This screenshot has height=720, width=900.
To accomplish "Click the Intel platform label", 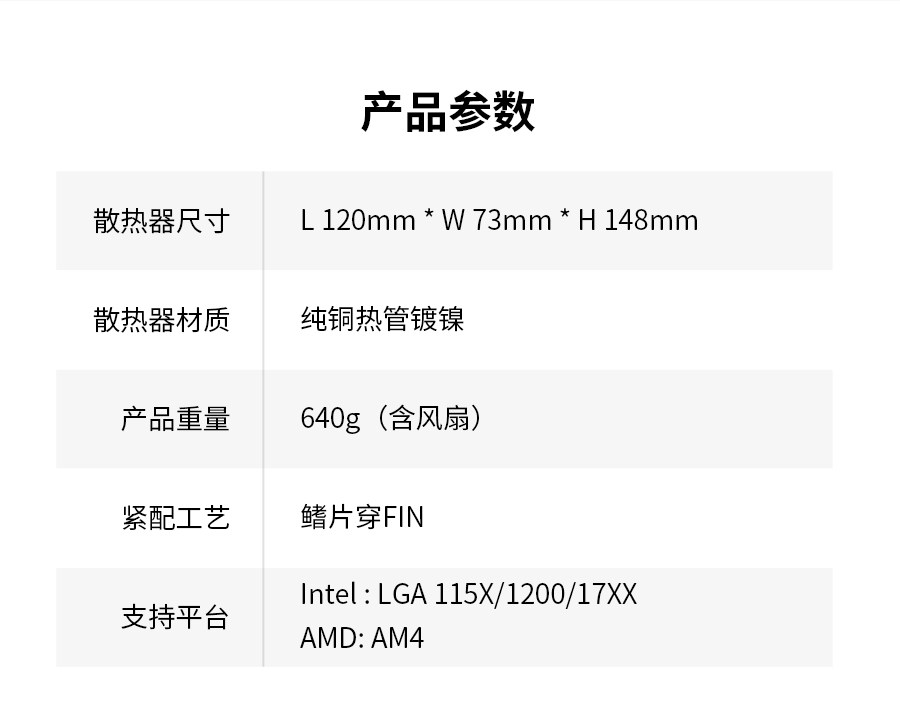I will (328, 595).
